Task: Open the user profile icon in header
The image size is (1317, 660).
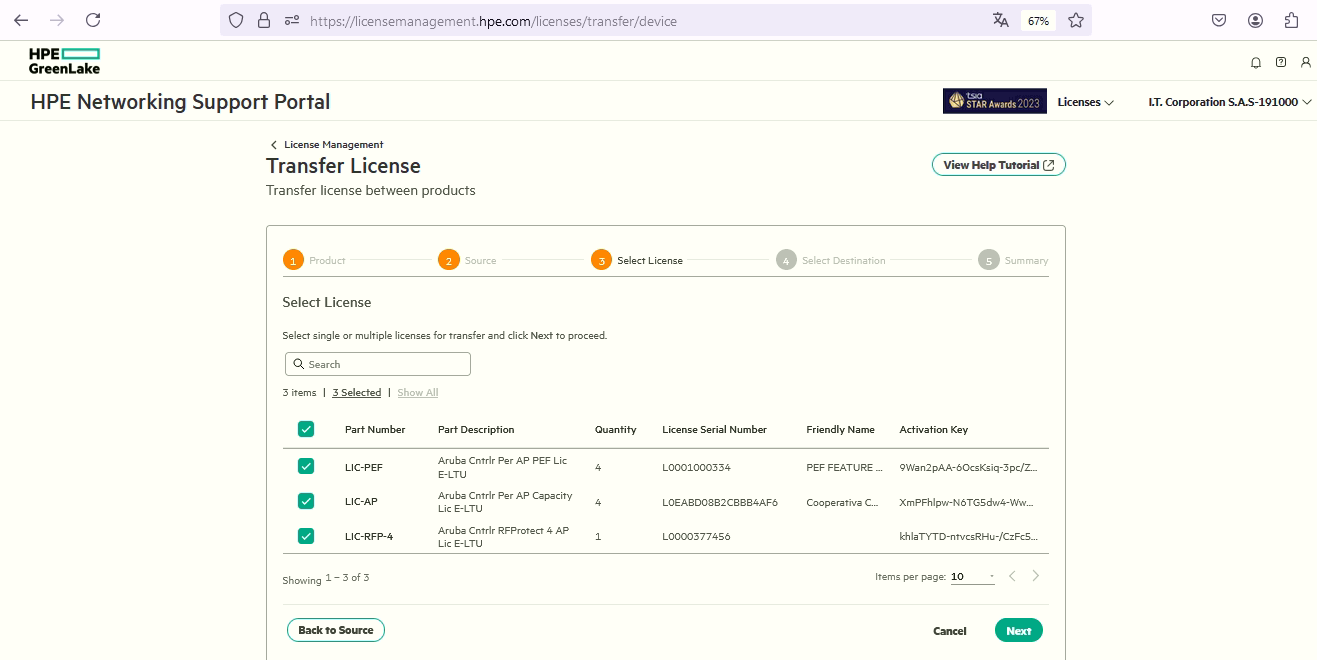Action: coord(1306,62)
